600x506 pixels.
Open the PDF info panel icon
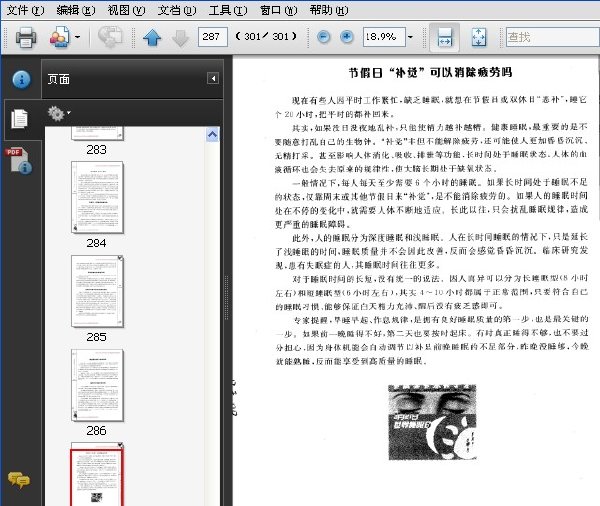coord(19,161)
